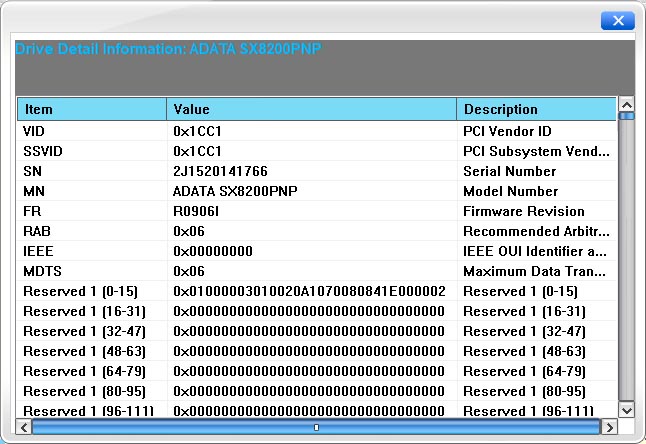Select the FR row label
Screen dimensions: 646x444
pyautogui.click(x=32, y=211)
